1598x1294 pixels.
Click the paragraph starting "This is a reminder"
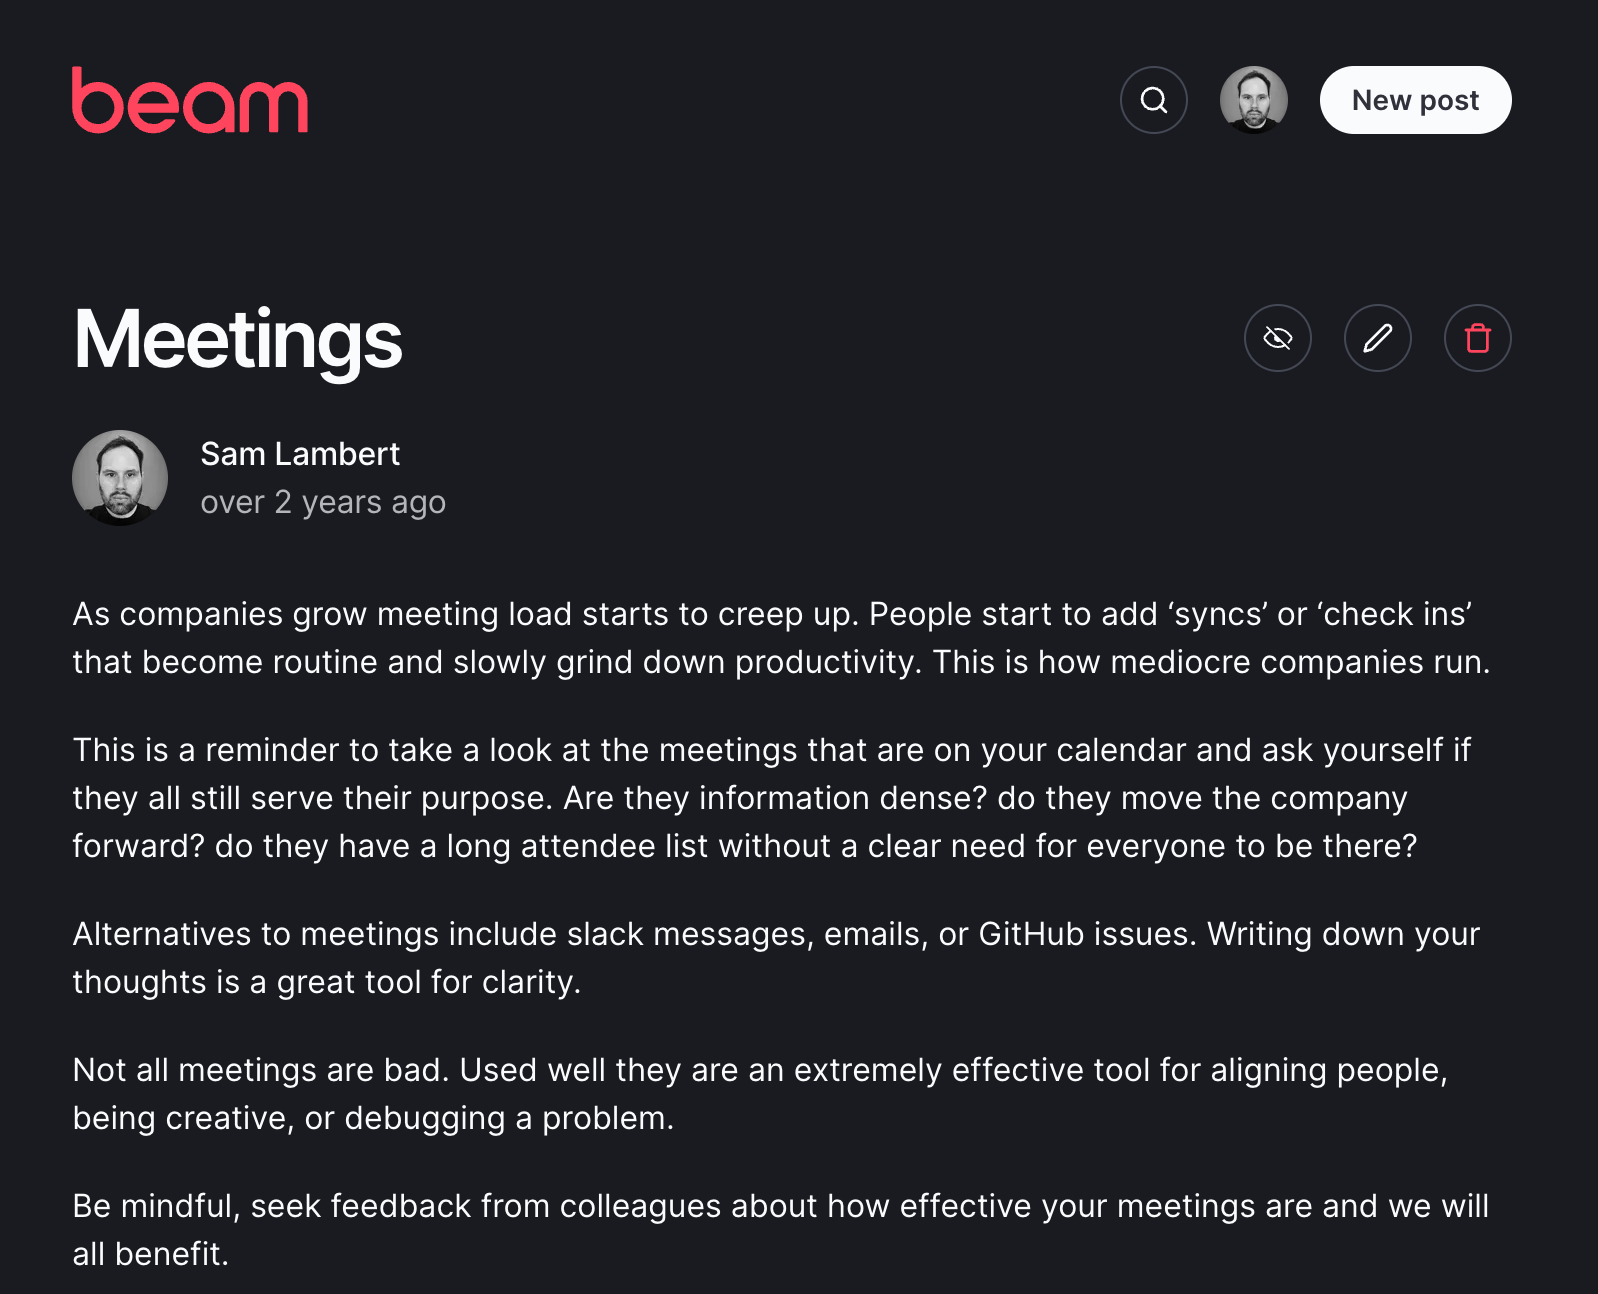[x=770, y=798]
